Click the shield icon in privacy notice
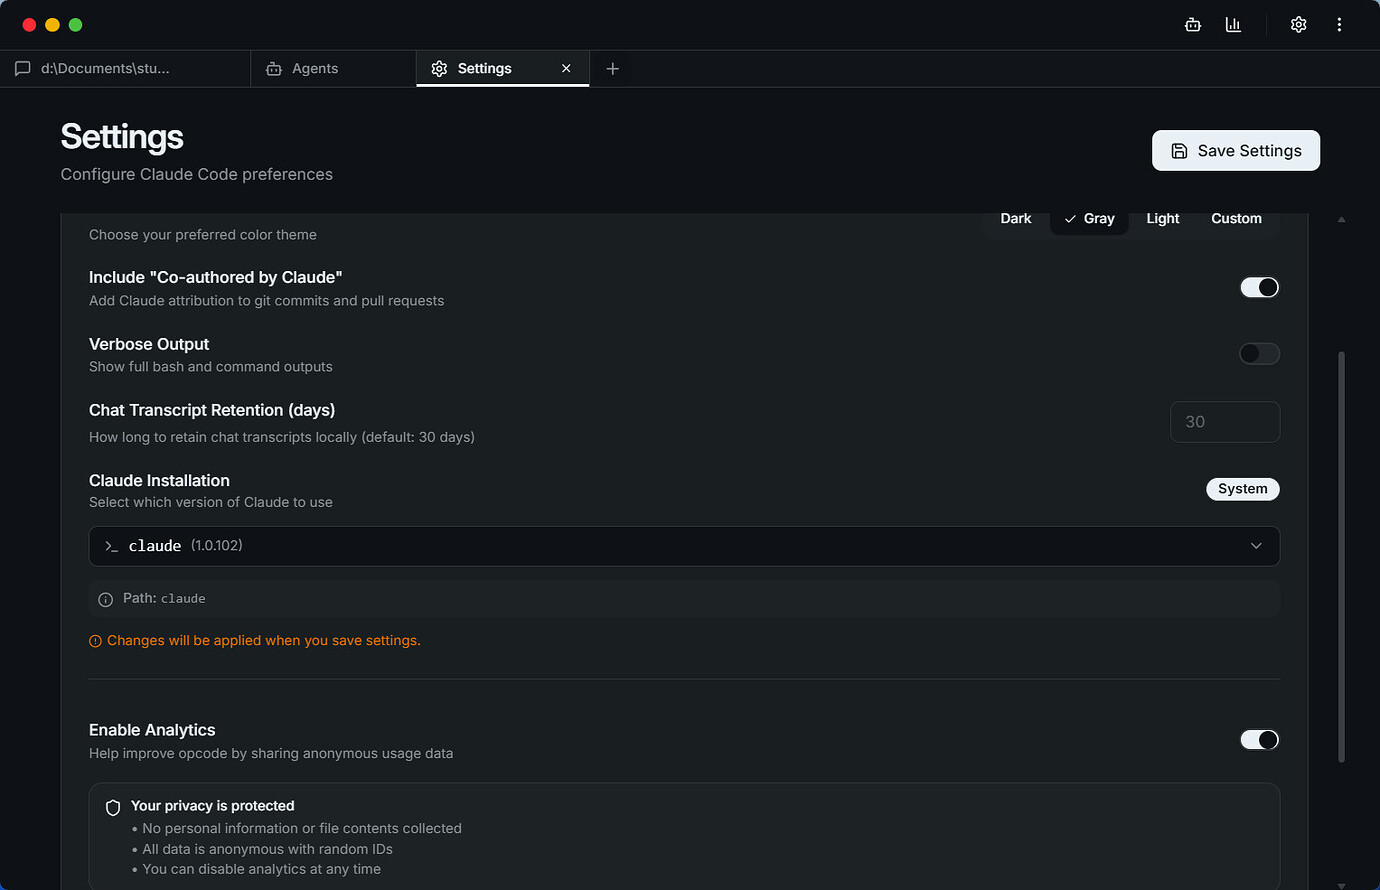The image size is (1380, 890). (x=113, y=807)
